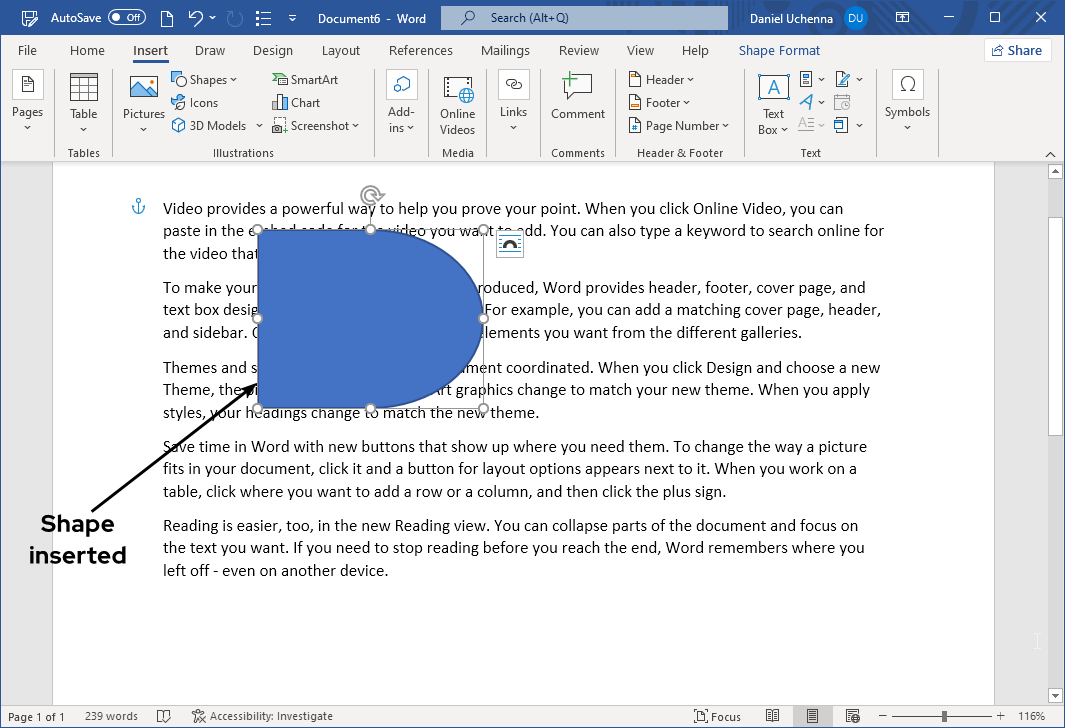Insert a Chart
Screen dimensions: 1065x728
(x=296, y=102)
